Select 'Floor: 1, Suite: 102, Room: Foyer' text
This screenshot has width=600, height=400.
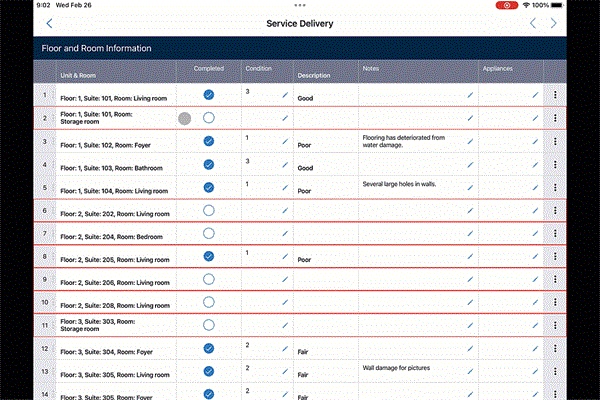point(105,145)
